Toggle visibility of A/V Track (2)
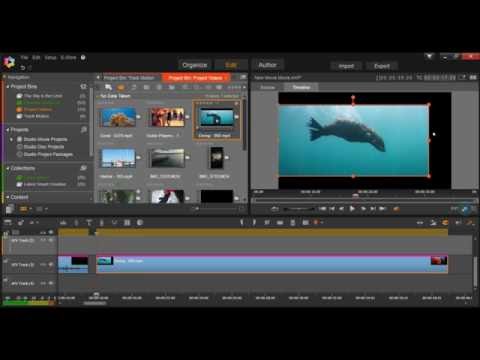Screen dimensions: 480x360 click(51, 240)
